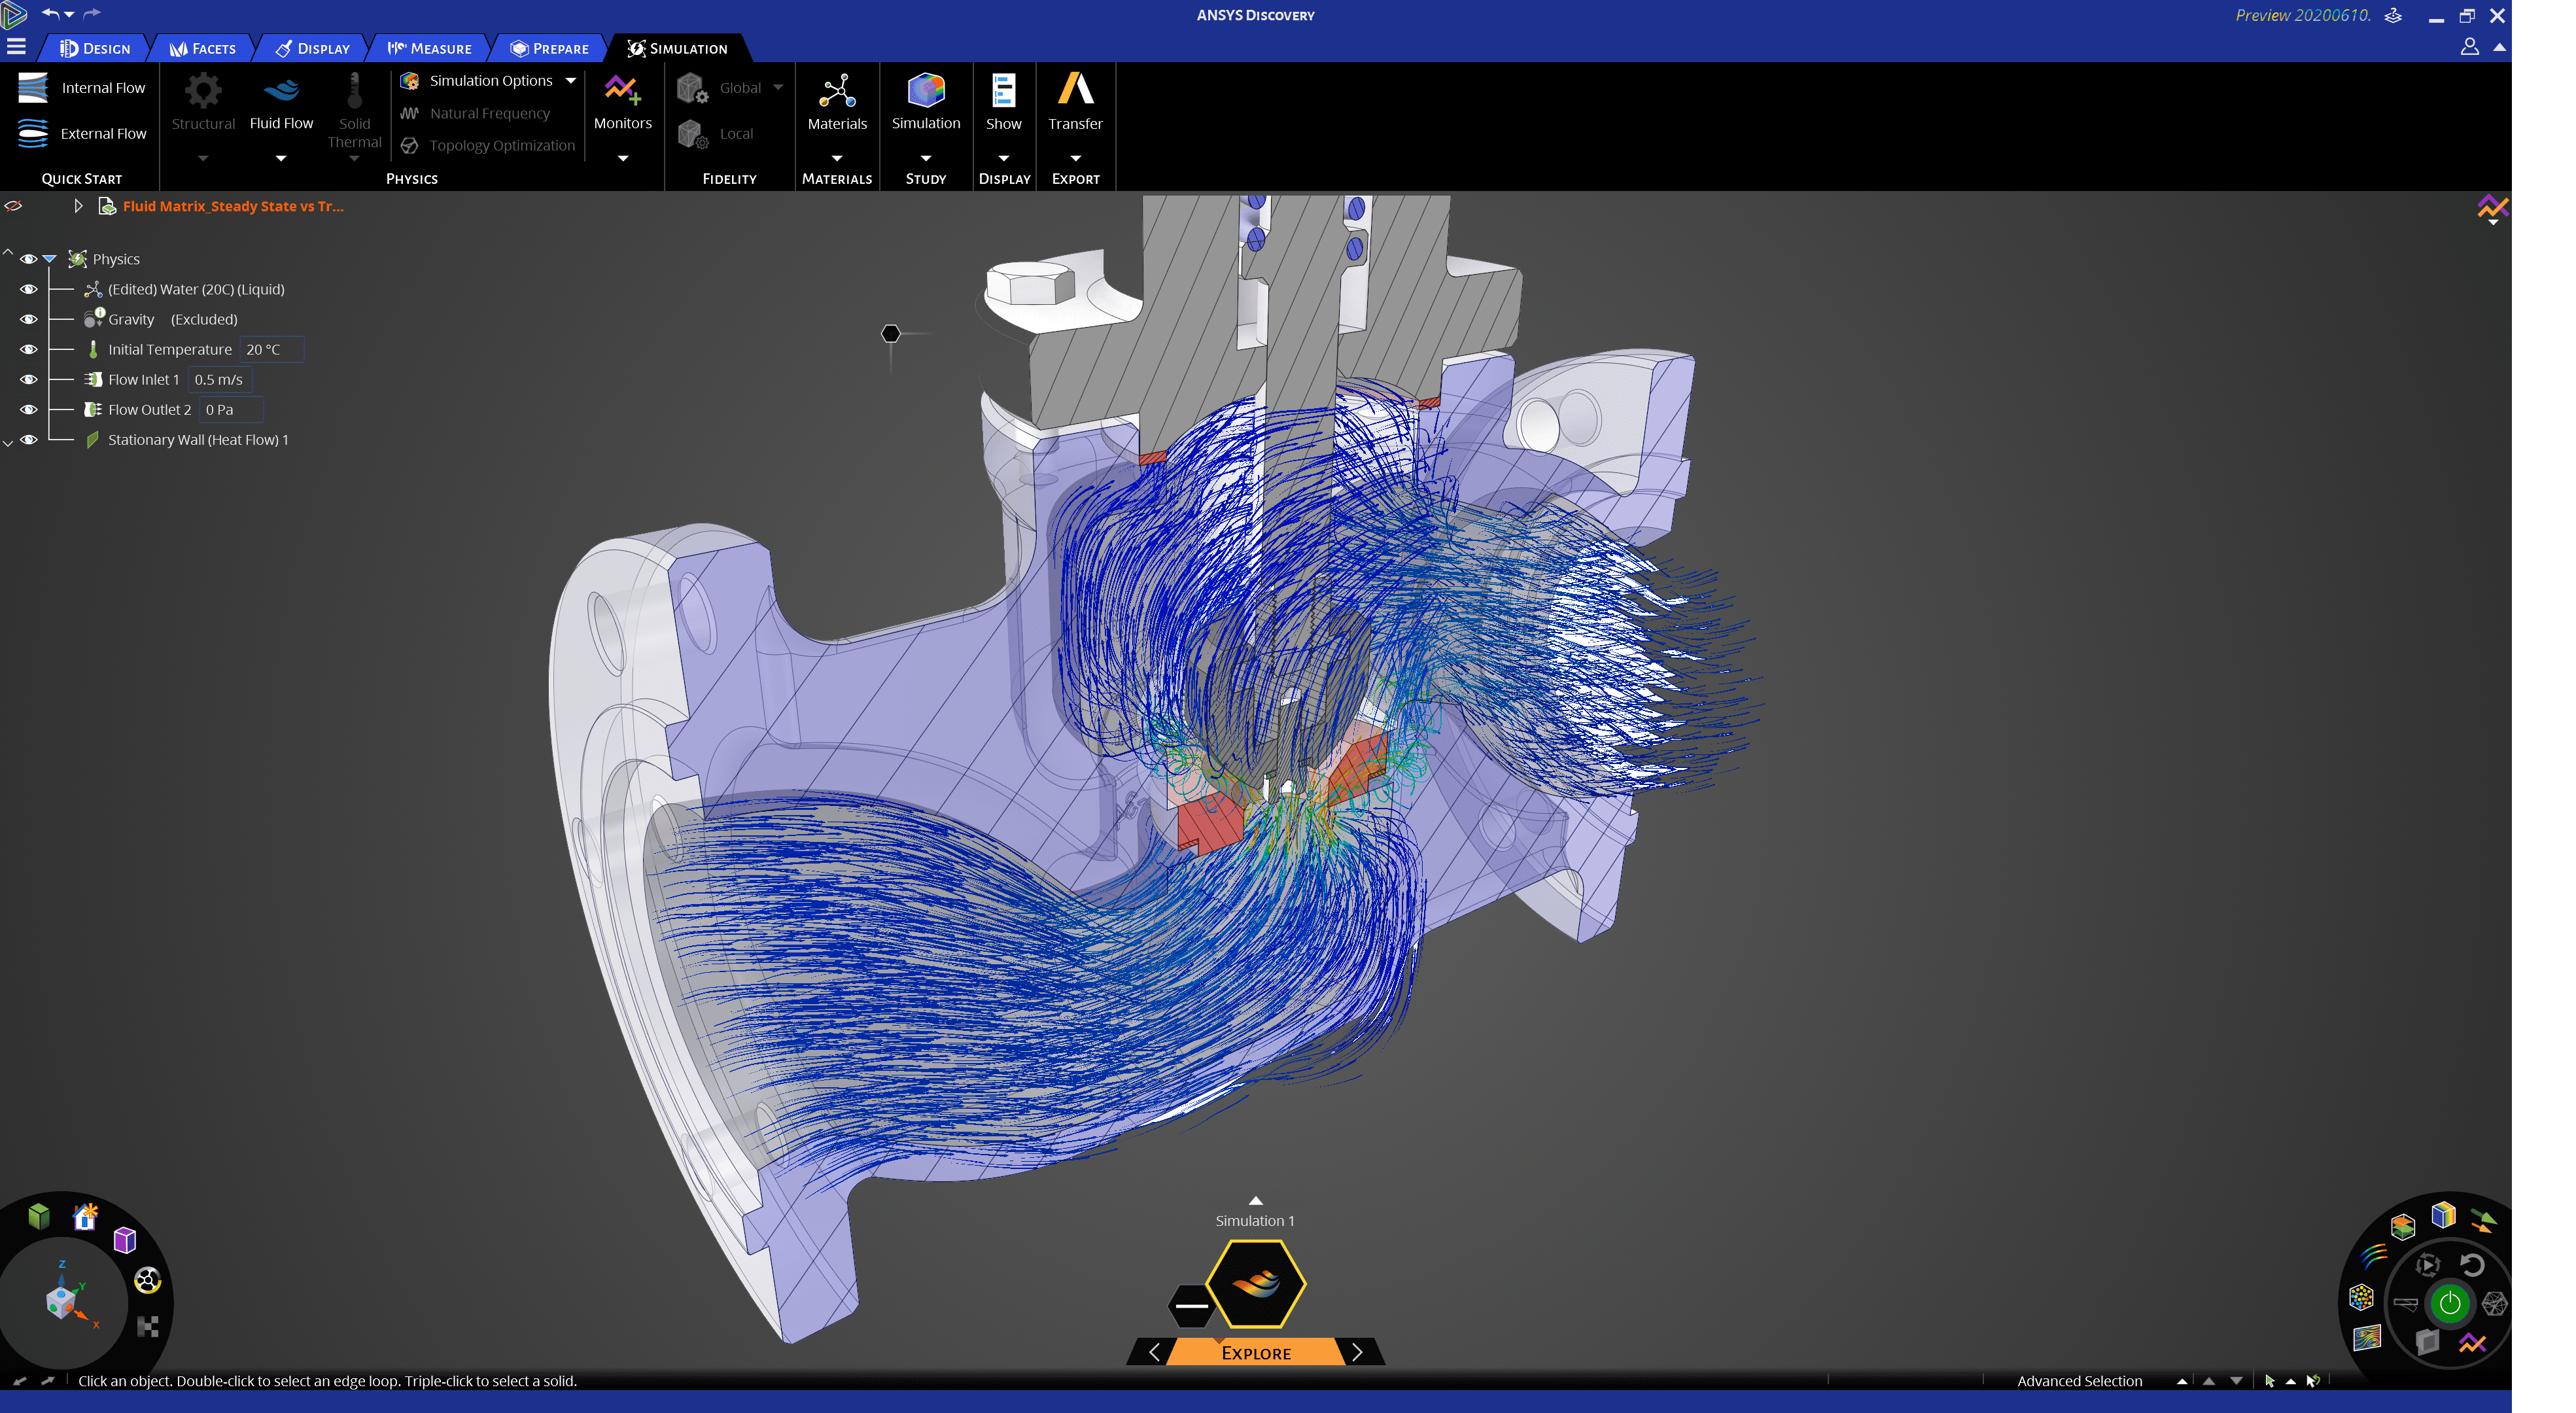Screen dimensions: 2576x1413
Task: Click the External Flow quick start icon
Action: (32, 133)
